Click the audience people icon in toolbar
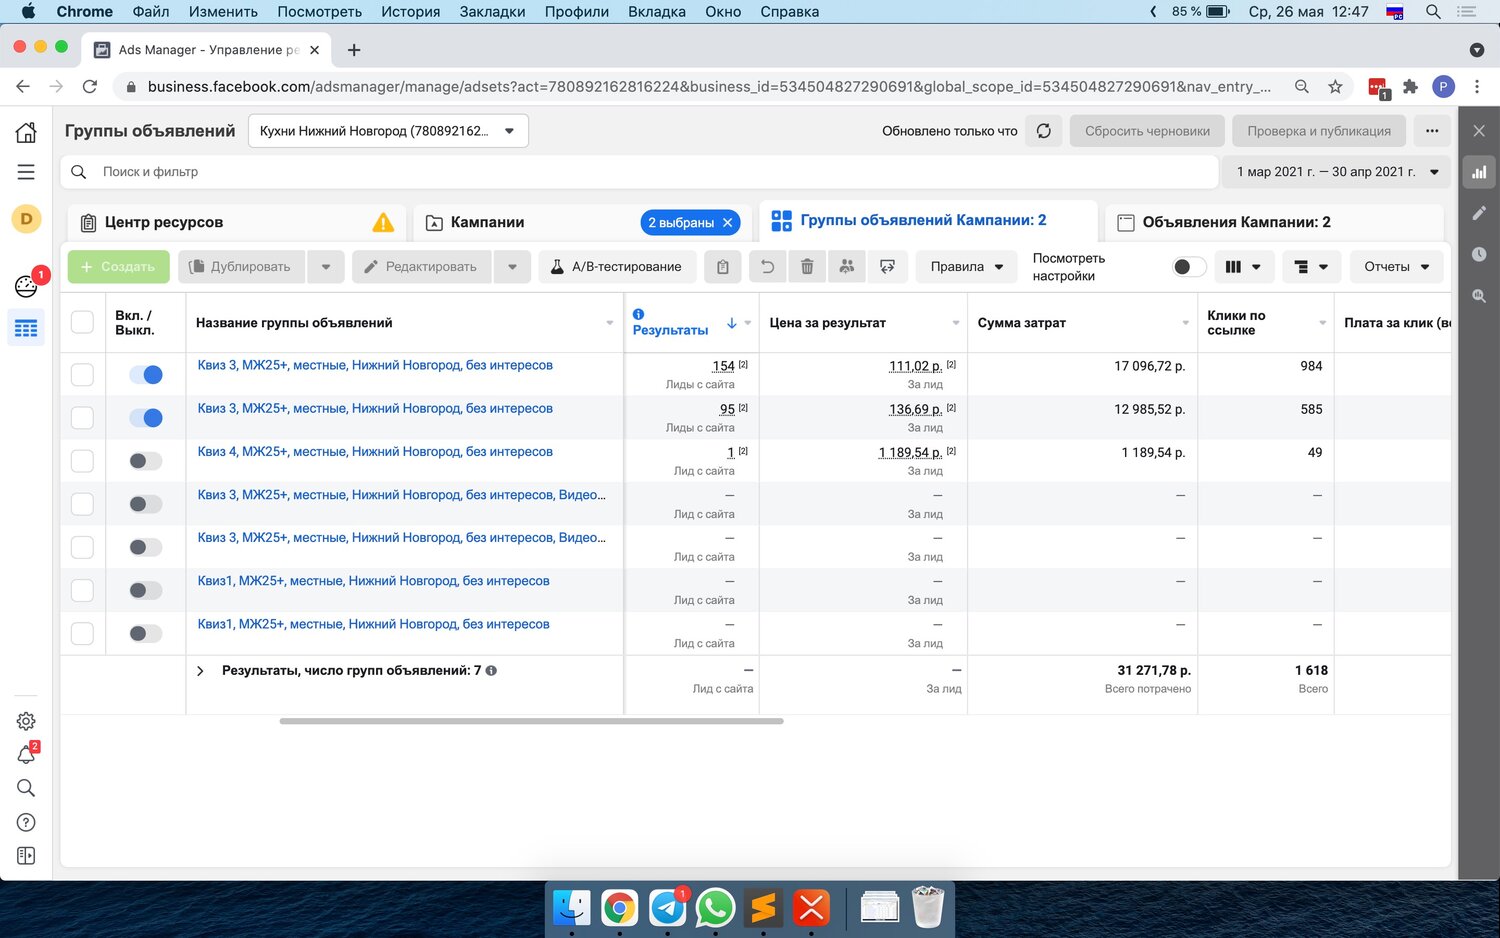 [x=847, y=267]
